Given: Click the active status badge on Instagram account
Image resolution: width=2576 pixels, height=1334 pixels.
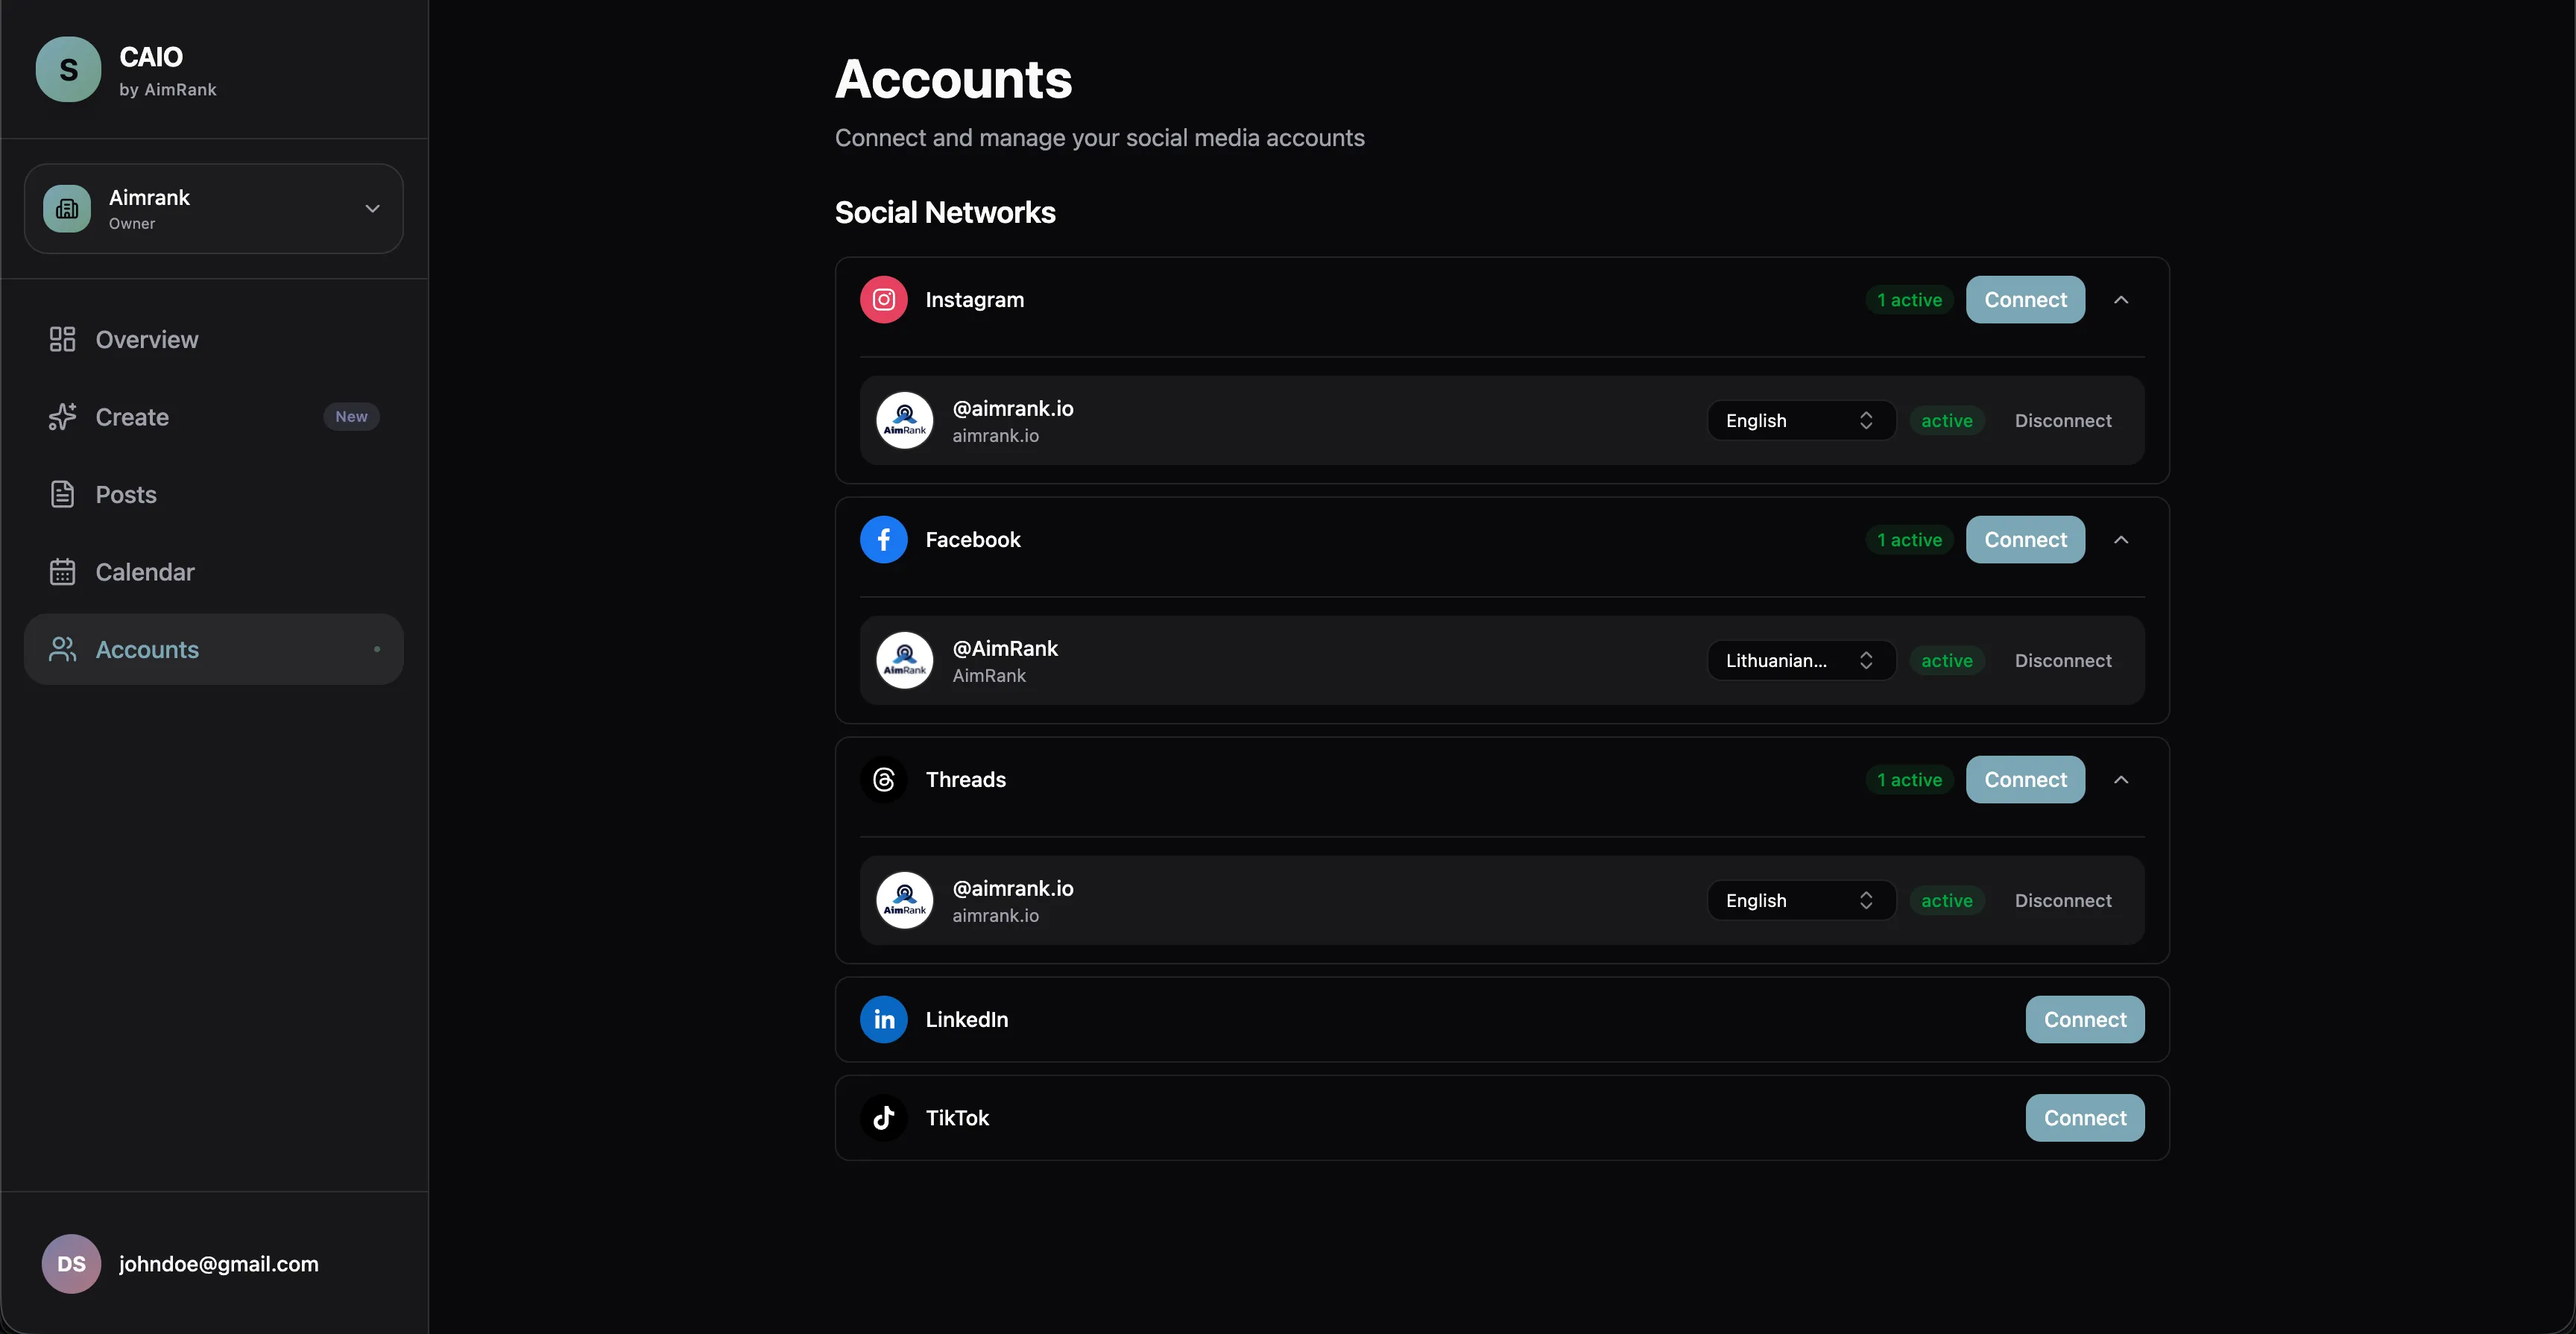Looking at the screenshot, I should tap(1946, 420).
